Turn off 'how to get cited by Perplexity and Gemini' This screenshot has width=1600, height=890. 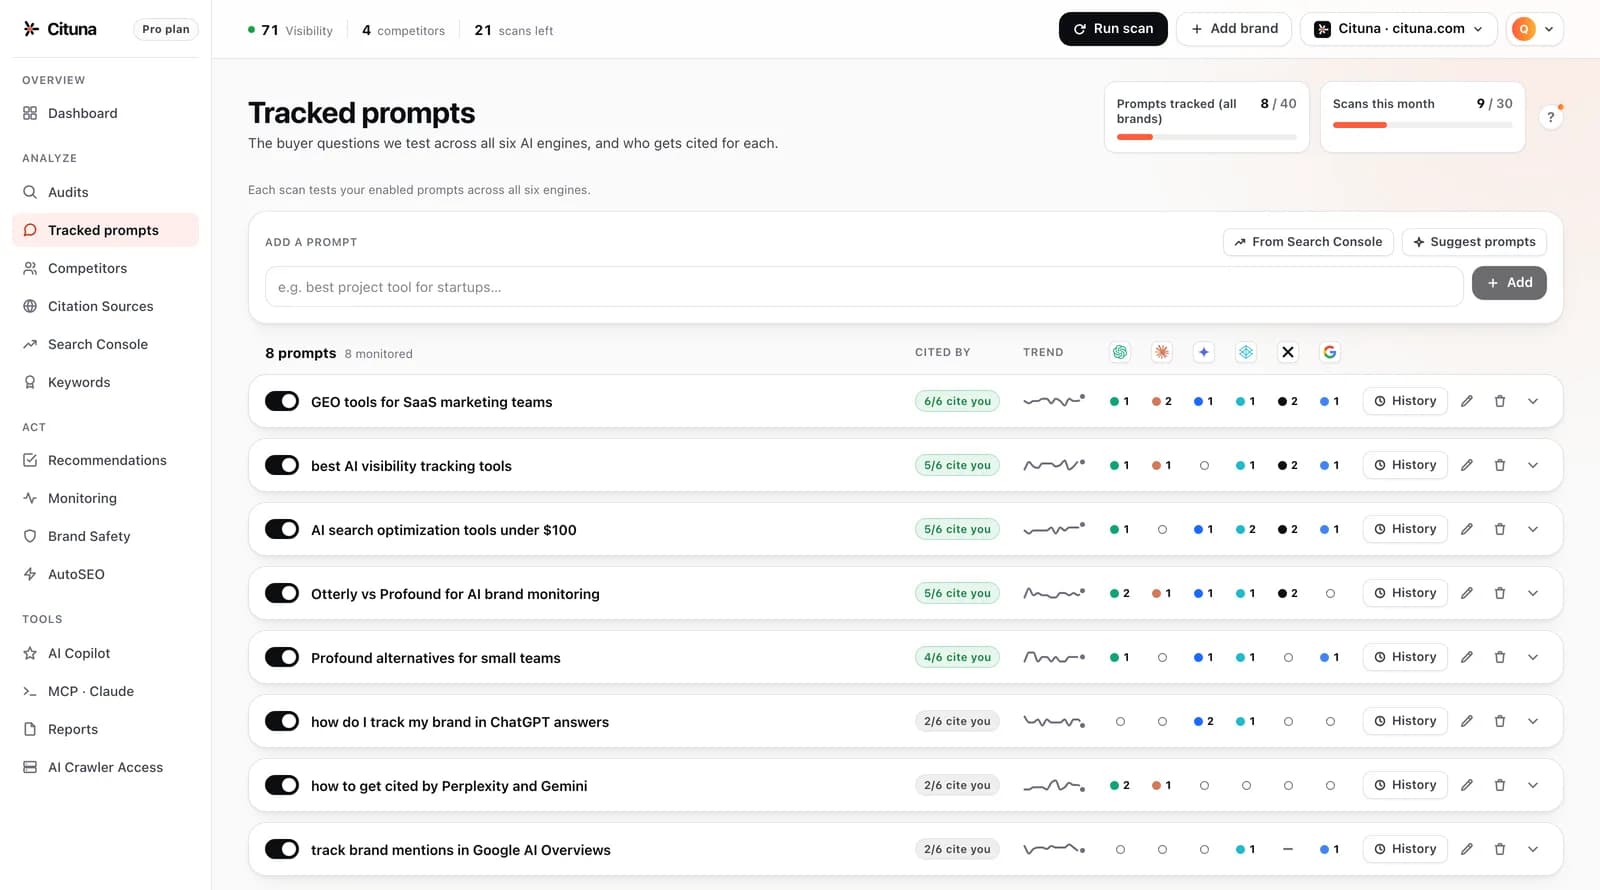tap(282, 785)
